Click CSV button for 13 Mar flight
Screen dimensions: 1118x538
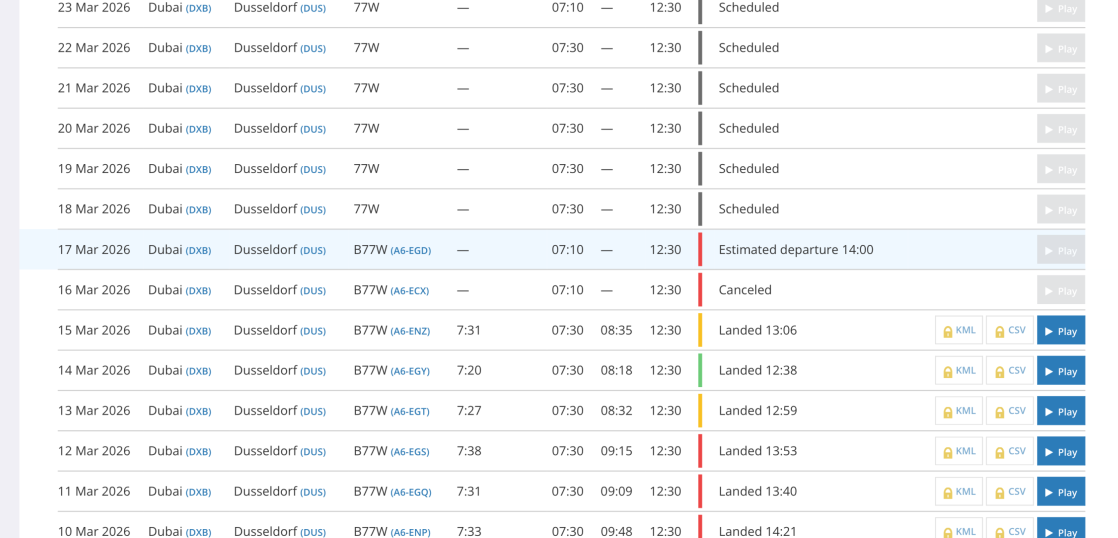click(1009, 411)
